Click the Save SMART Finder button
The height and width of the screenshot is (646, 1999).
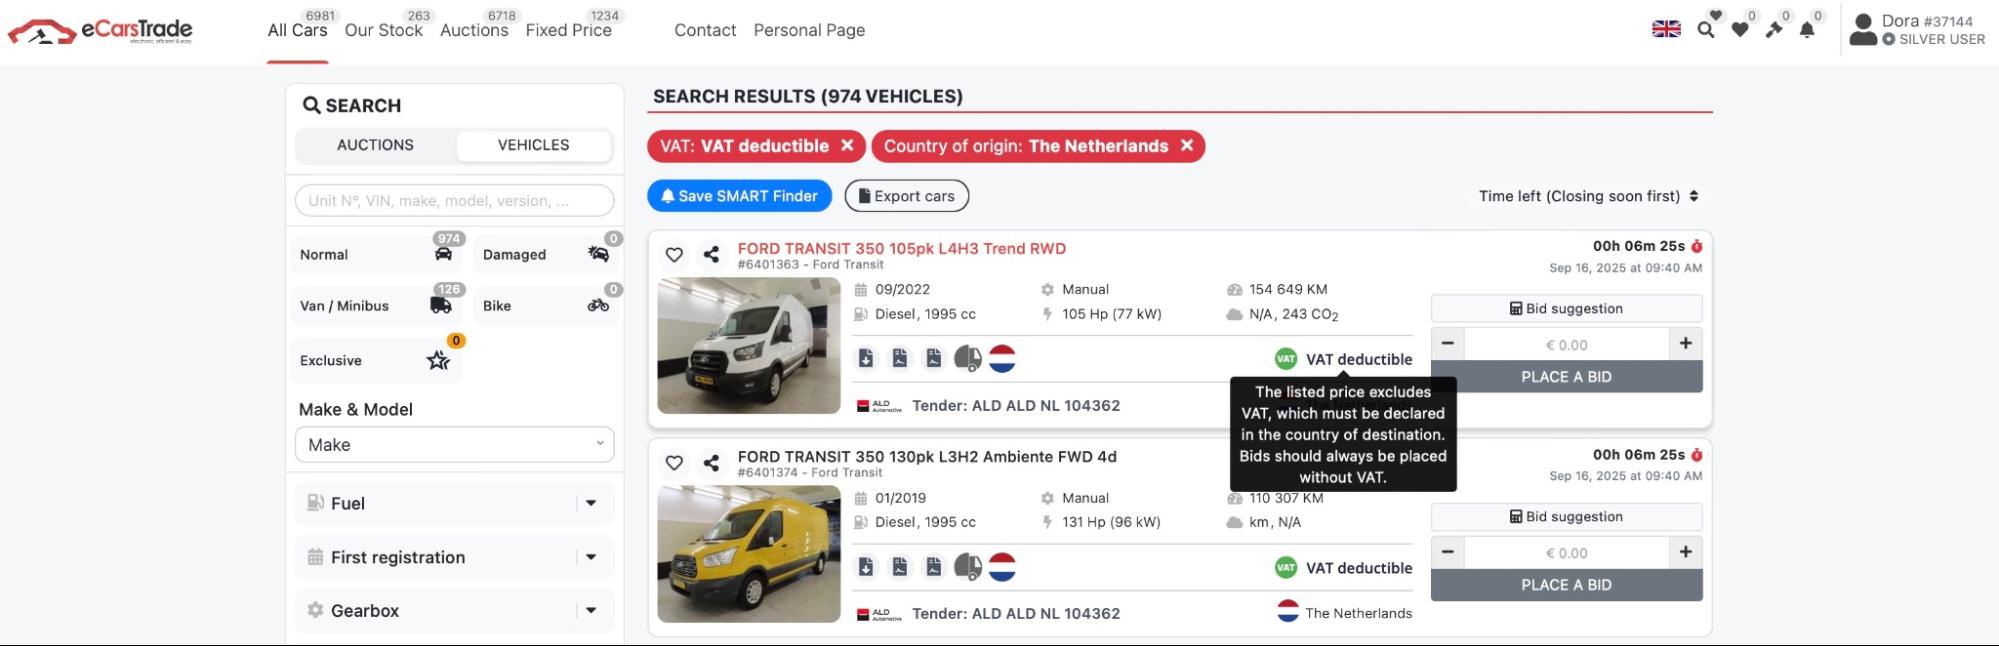(x=738, y=196)
